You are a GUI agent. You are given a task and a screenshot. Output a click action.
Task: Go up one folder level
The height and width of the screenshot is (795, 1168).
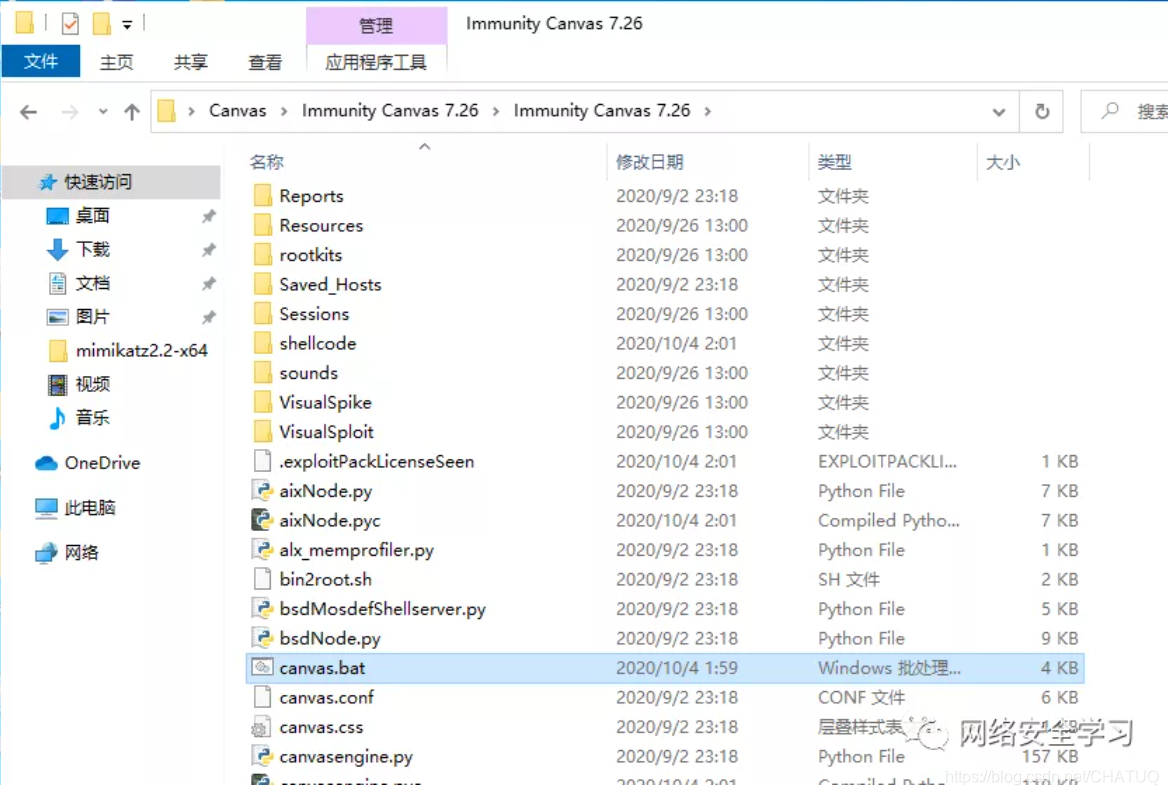click(132, 113)
